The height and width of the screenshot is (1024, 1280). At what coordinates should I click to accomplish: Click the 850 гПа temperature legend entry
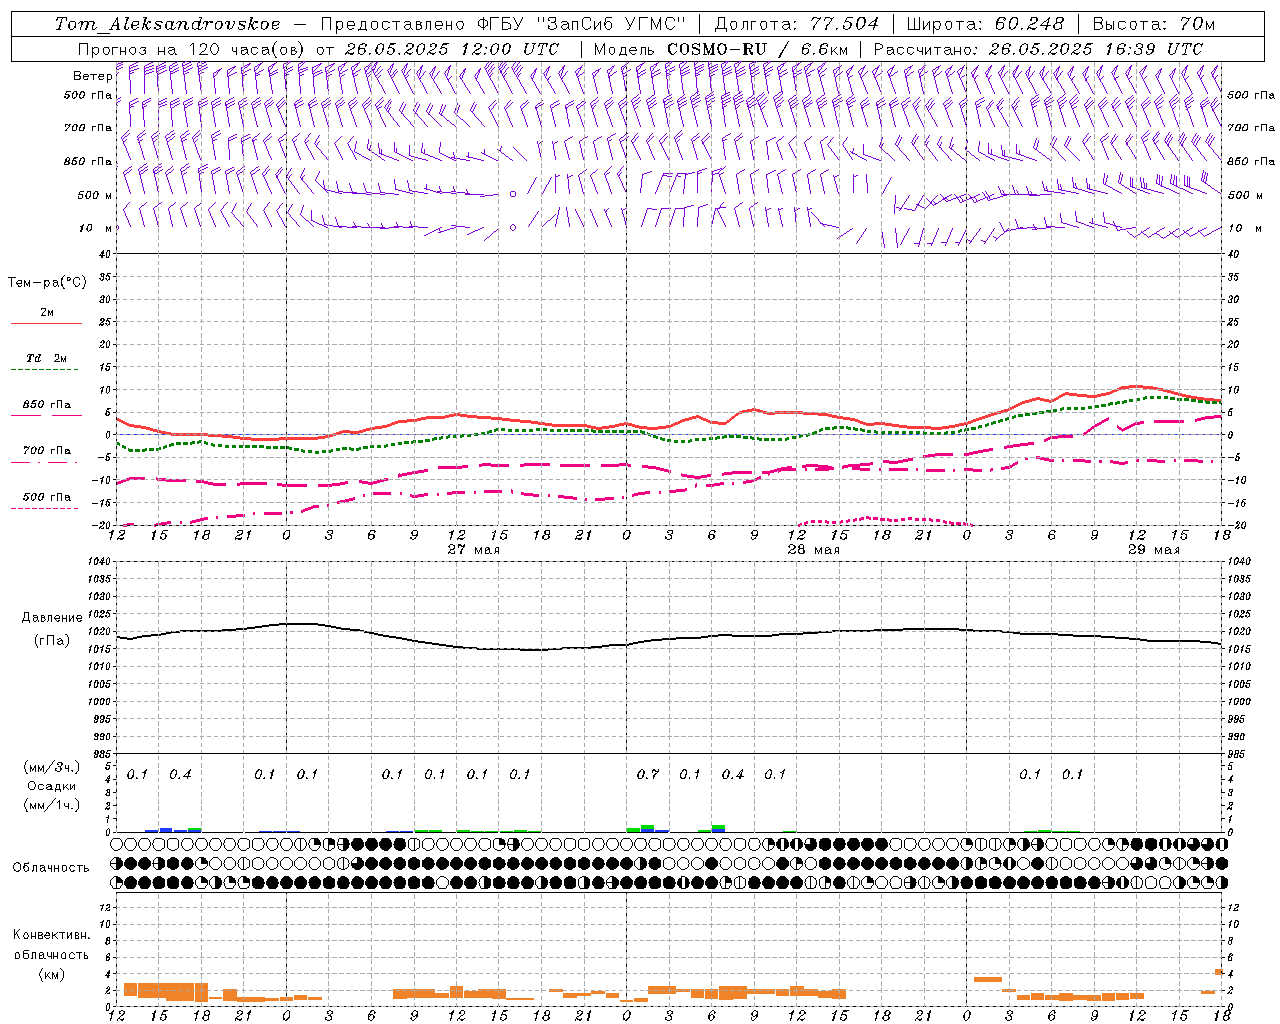point(46,405)
